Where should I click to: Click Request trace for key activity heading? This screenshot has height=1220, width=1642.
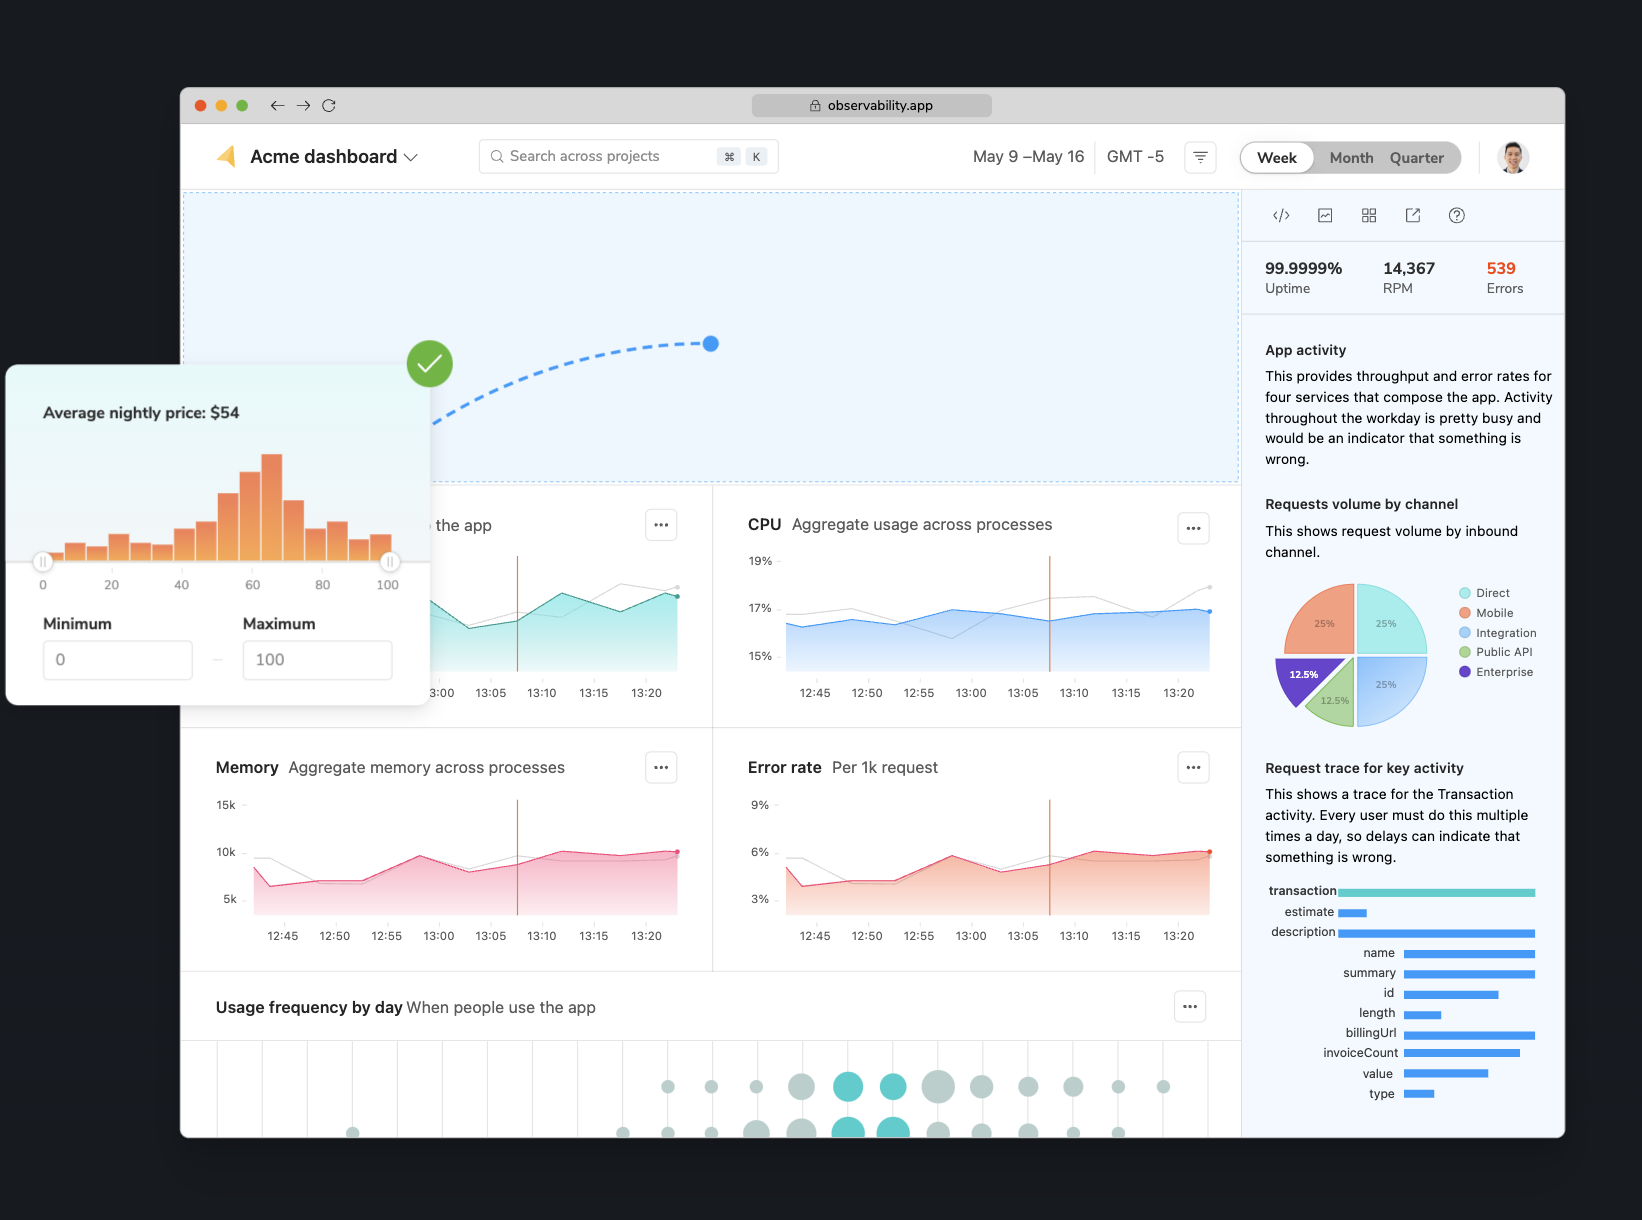pyautogui.click(x=1364, y=768)
